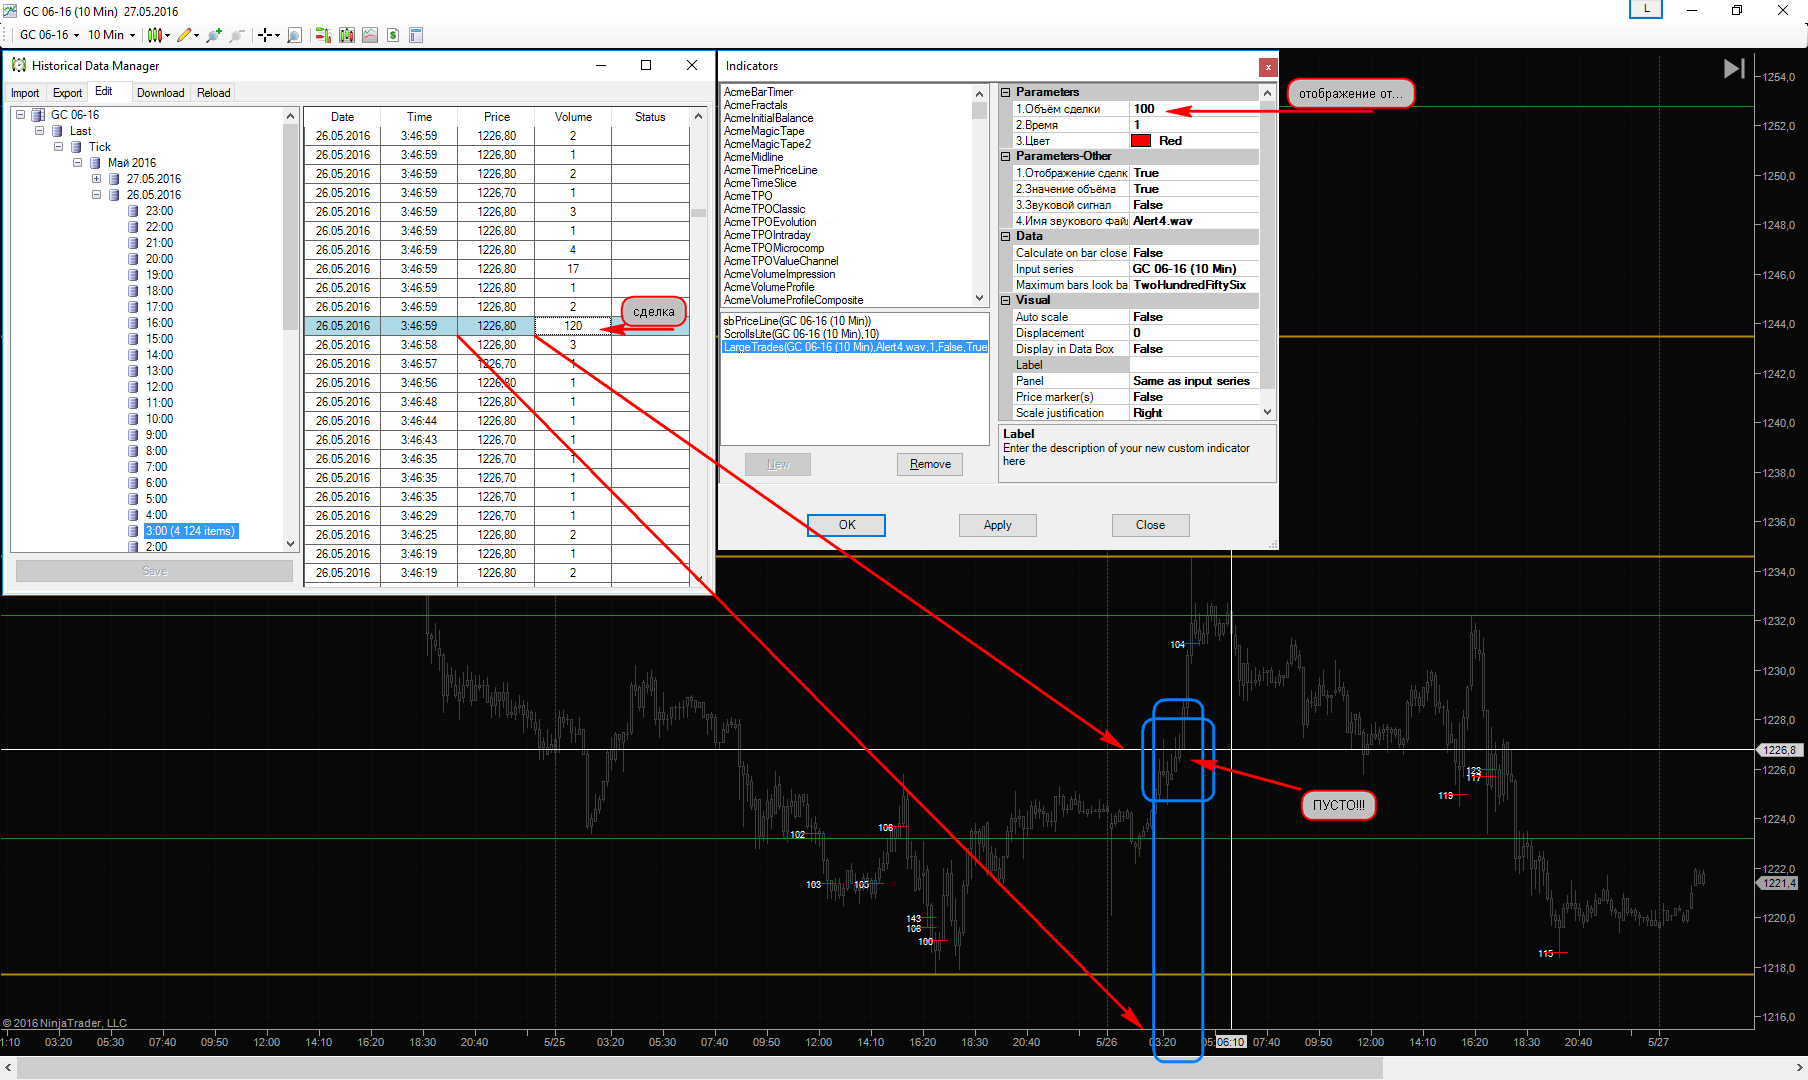The image size is (1808, 1080).
Task: Select AcmeVolumeProfile in indicator list
Action: point(769,287)
